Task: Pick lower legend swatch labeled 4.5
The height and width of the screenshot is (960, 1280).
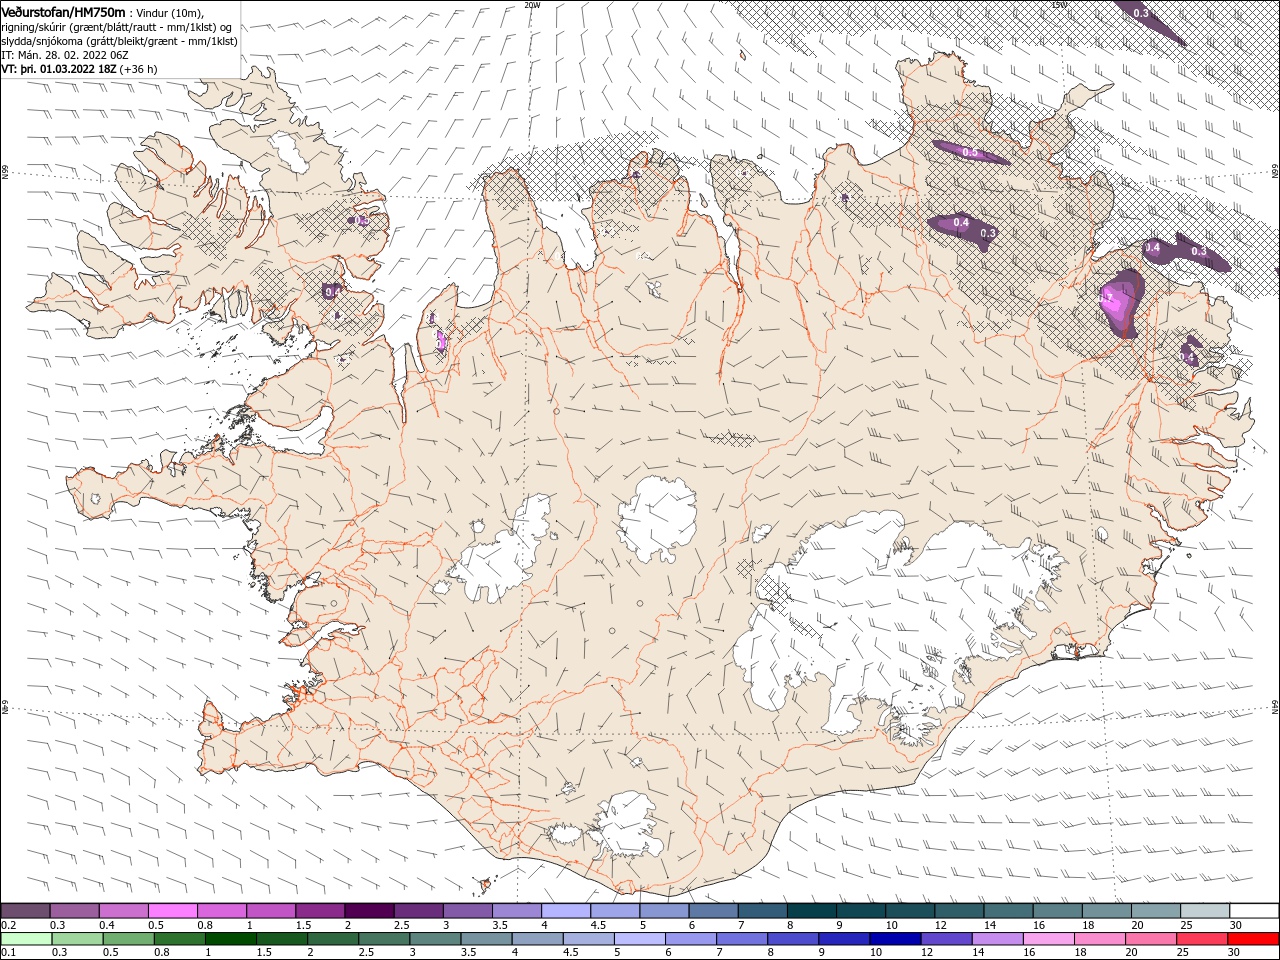Action: (588, 939)
